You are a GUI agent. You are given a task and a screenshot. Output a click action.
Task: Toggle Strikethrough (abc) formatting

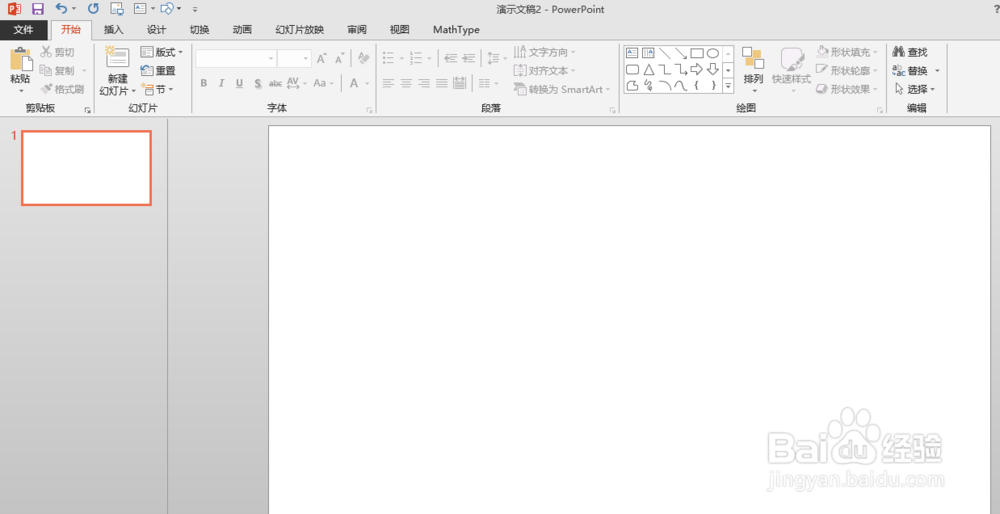pos(276,83)
